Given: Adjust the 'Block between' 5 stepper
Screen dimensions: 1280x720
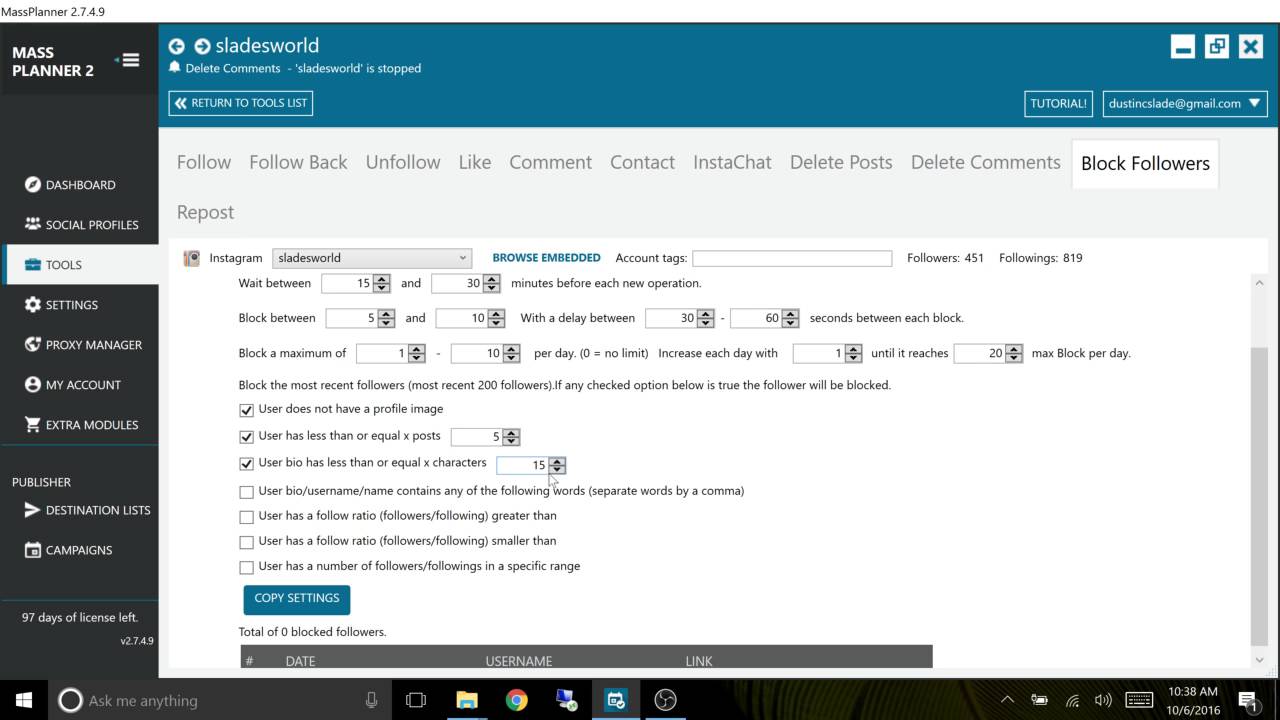Looking at the screenshot, I should coord(385,319).
